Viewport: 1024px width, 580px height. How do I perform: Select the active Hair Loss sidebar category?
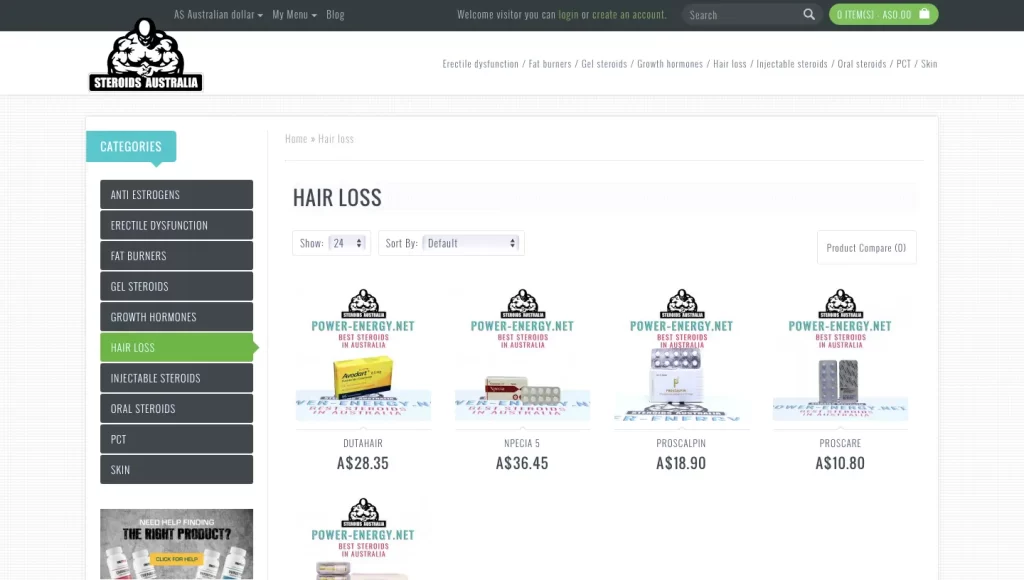pos(176,347)
